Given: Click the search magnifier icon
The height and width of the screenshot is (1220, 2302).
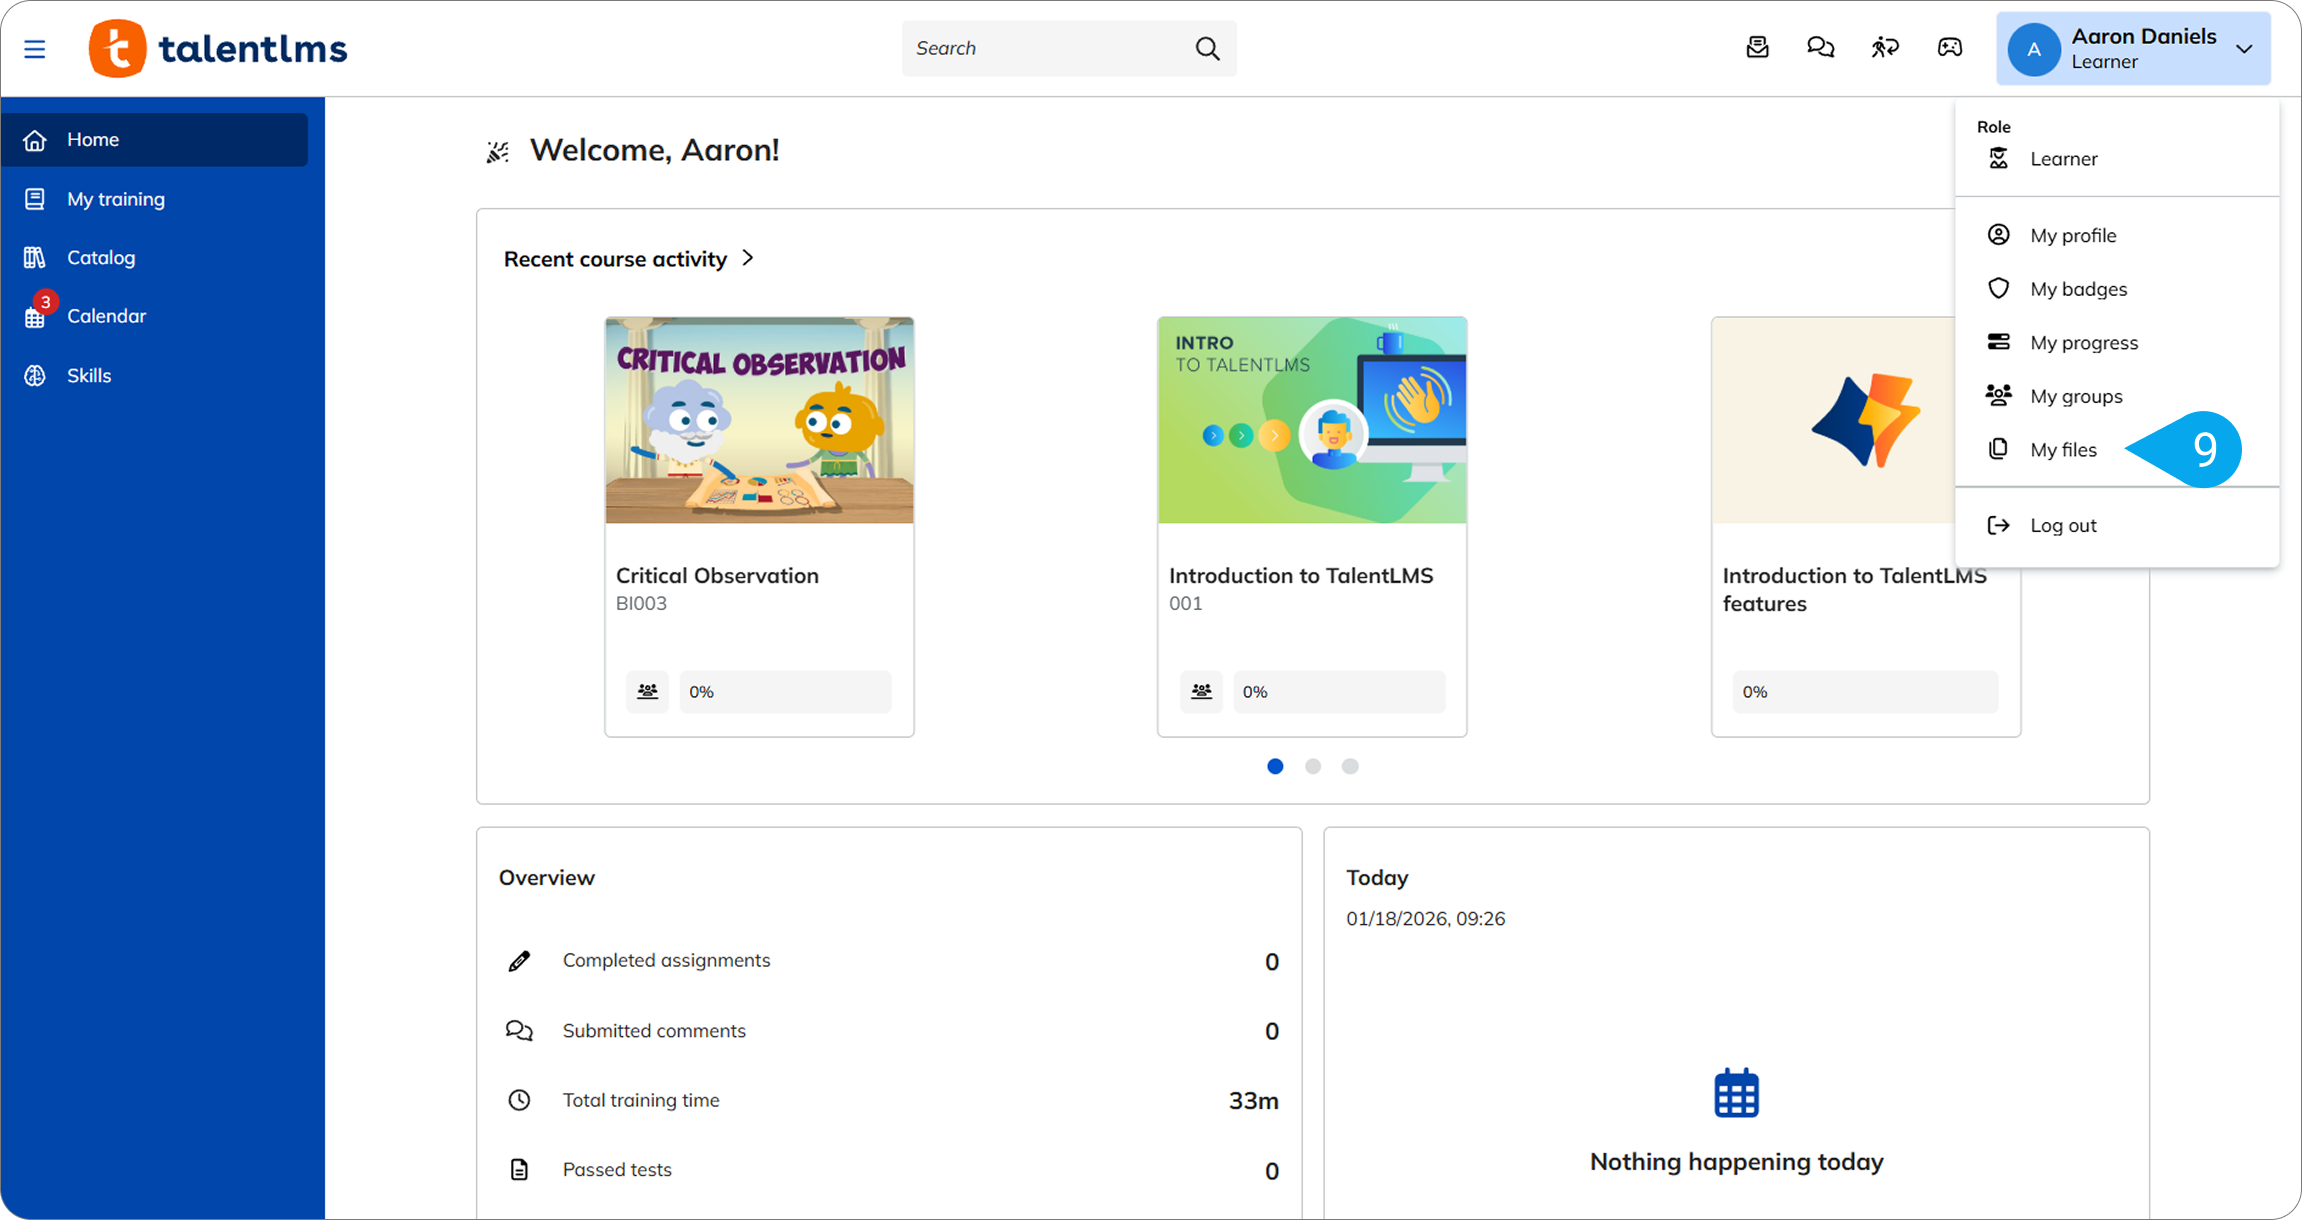Looking at the screenshot, I should [x=1207, y=48].
